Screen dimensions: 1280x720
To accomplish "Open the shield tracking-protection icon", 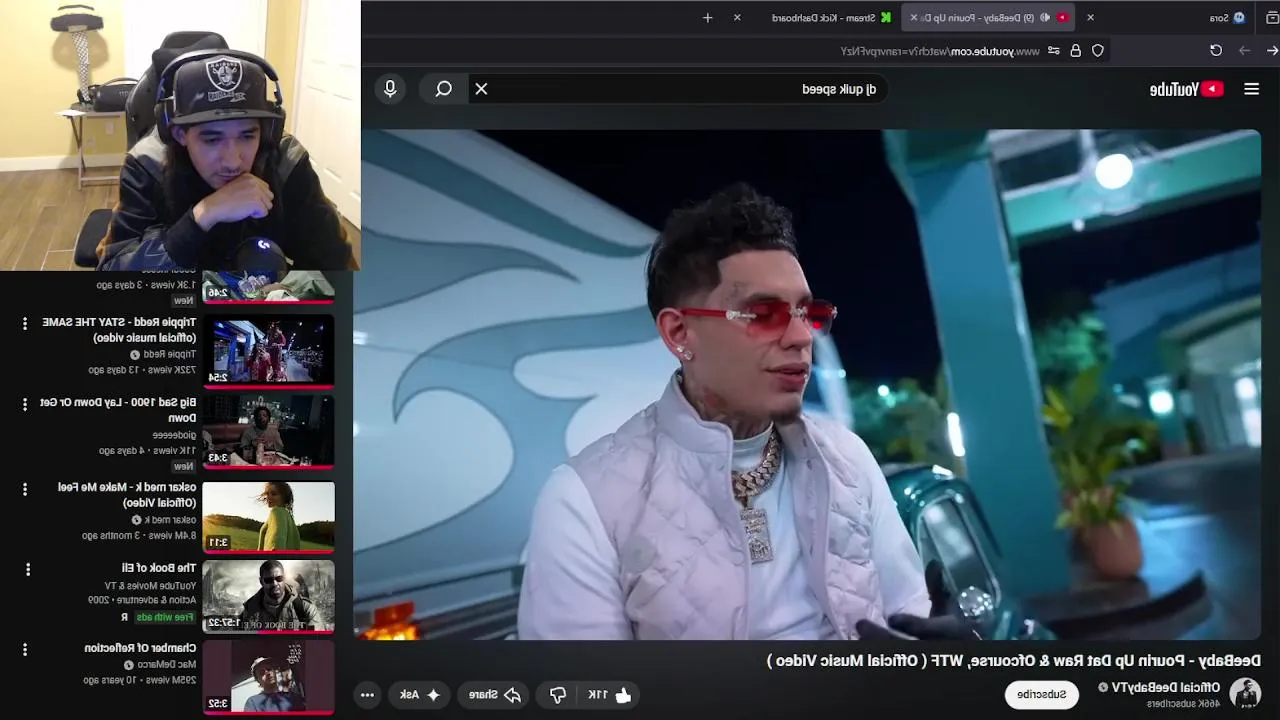I will point(1098,50).
